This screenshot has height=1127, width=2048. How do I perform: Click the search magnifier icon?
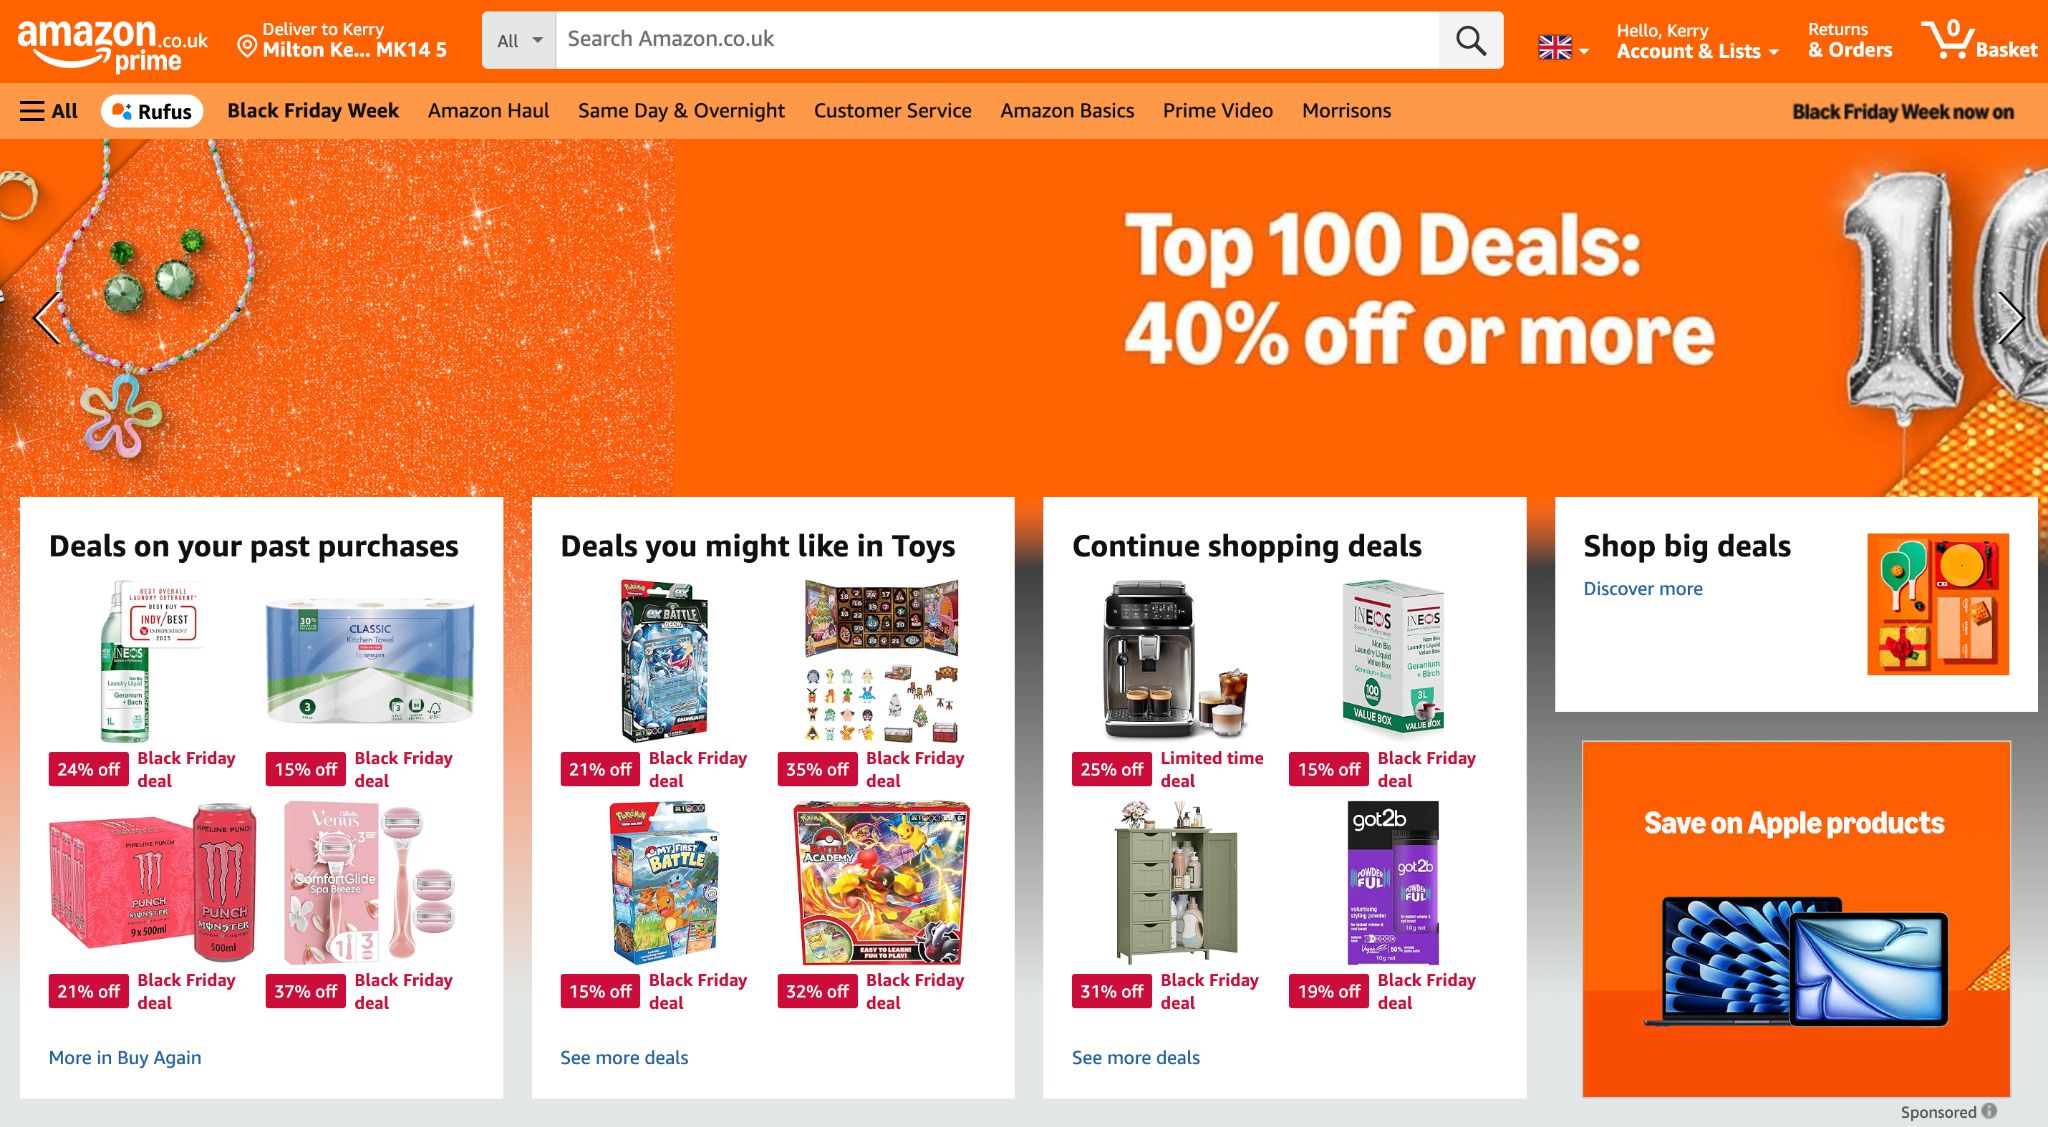tap(1469, 40)
